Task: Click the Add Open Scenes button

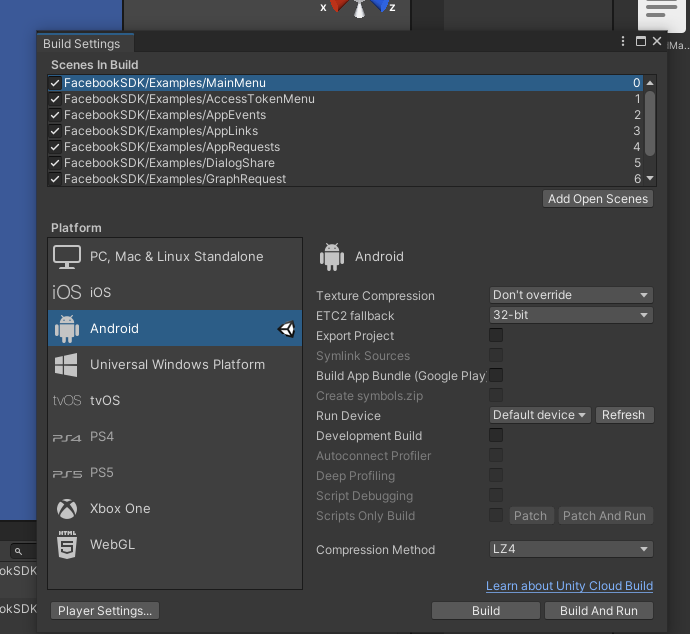Action: tap(598, 199)
